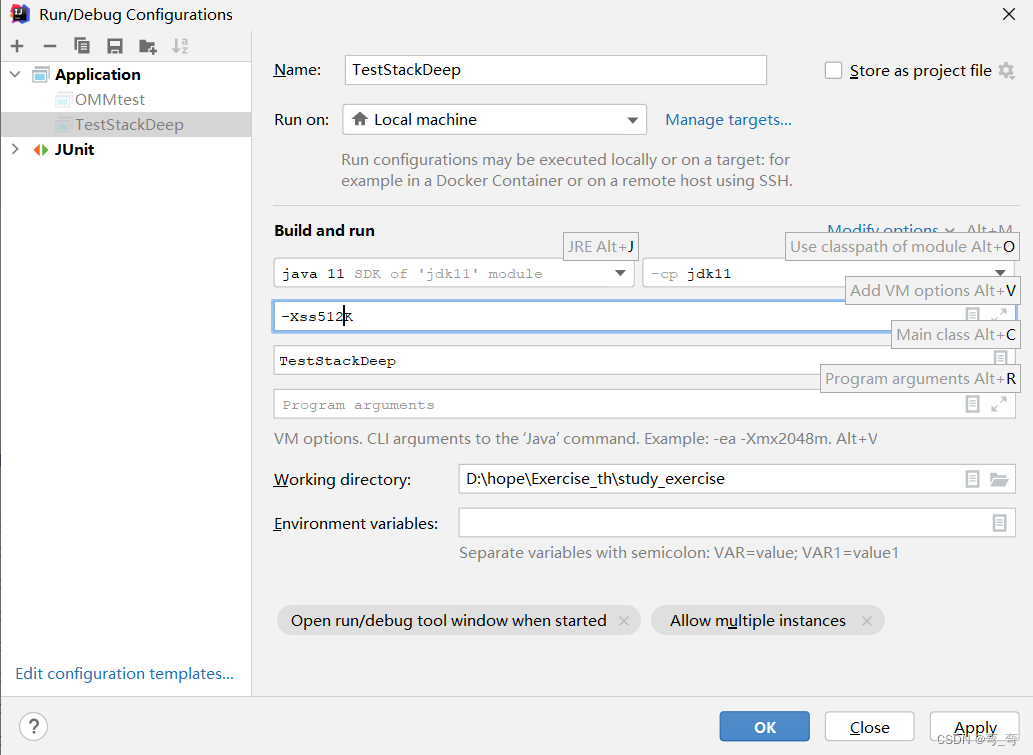1033x755 pixels.
Task: Select the OMMtest configuration
Action: tap(109, 99)
